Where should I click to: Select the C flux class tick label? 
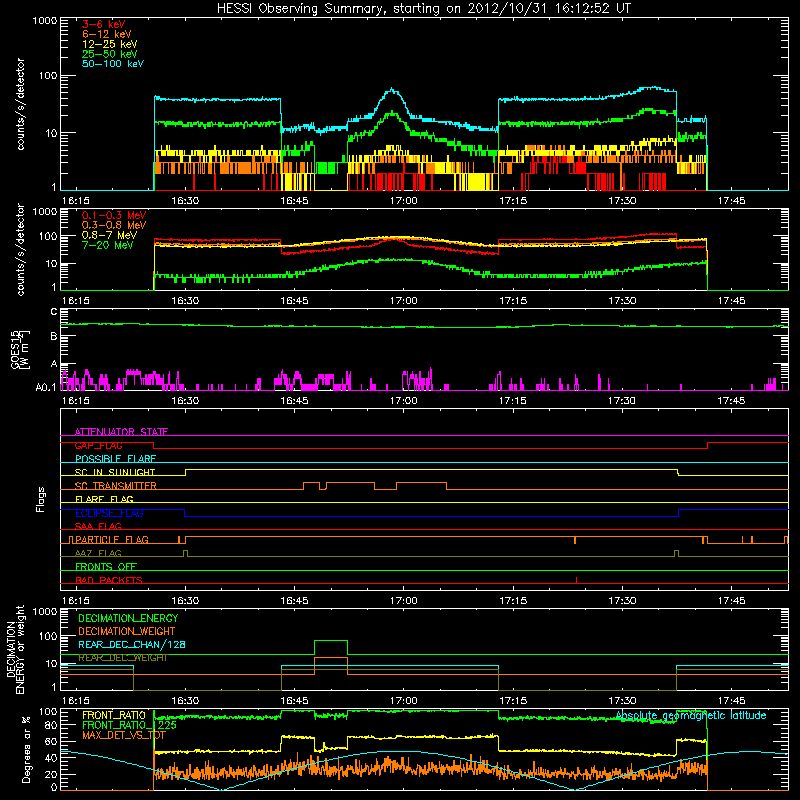pos(54,312)
